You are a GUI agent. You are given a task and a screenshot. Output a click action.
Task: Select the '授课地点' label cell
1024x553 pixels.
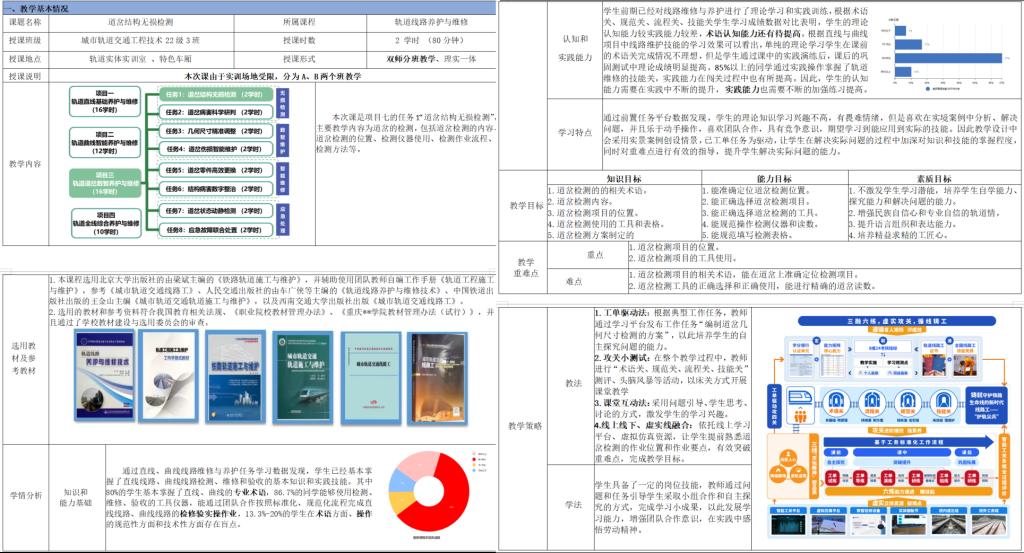(x=25, y=59)
